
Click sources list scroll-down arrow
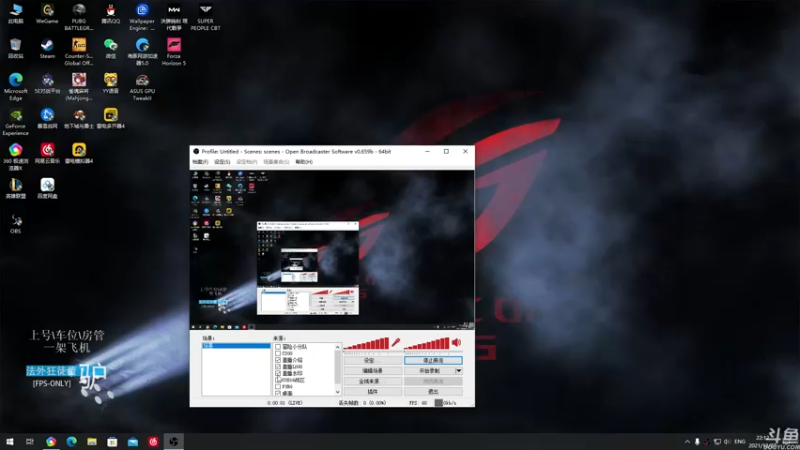point(337,392)
